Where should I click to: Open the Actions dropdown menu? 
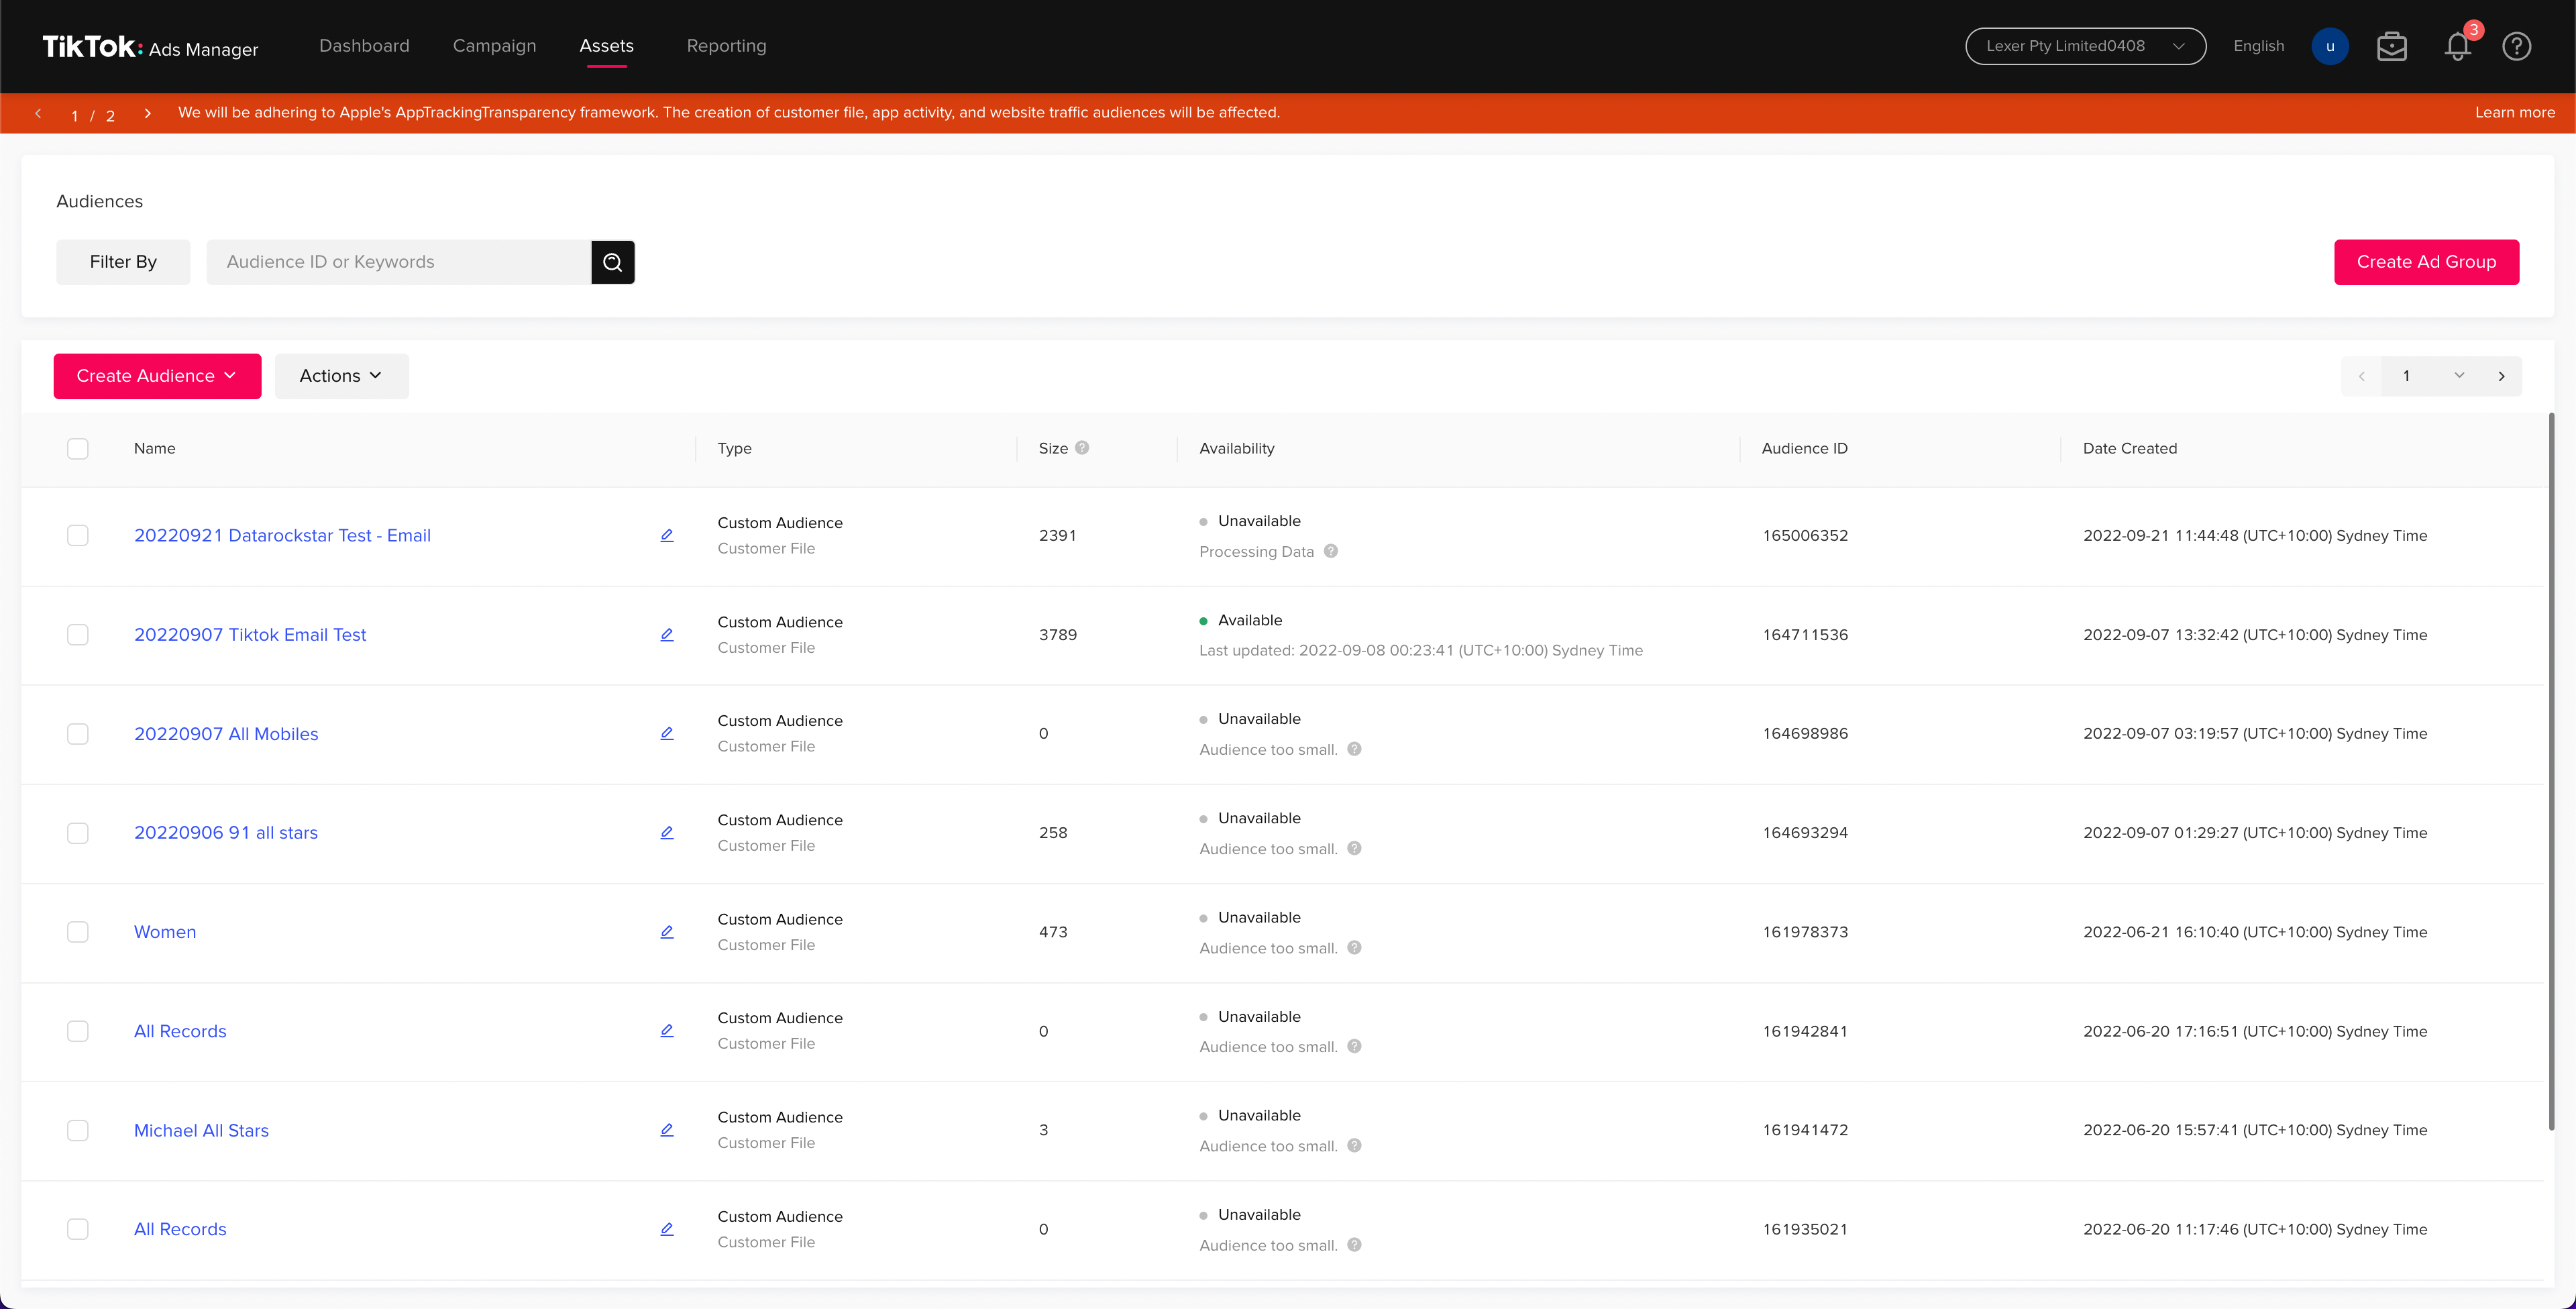coord(341,376)
